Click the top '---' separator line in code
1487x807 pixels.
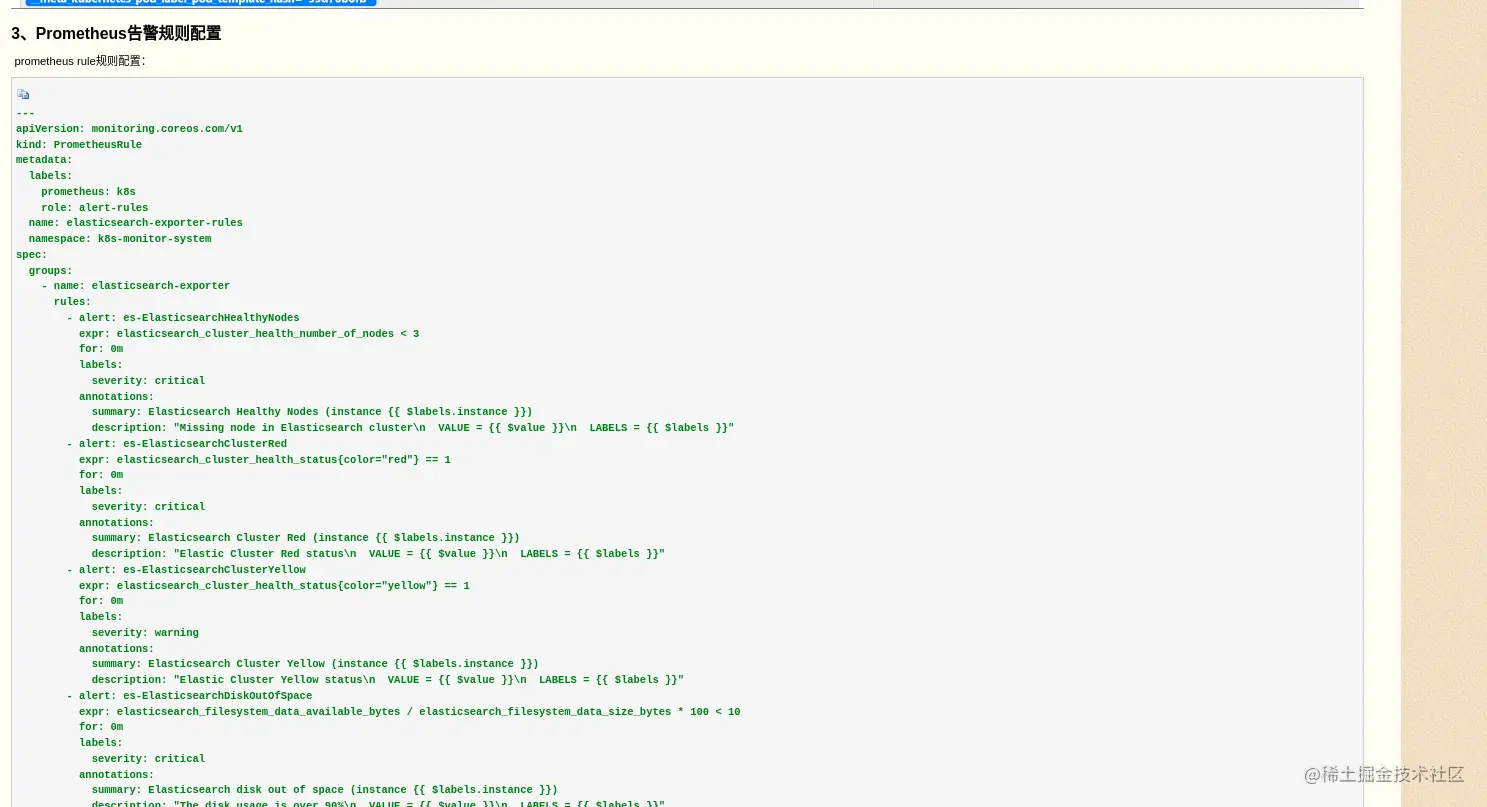(x=25, y=114)
